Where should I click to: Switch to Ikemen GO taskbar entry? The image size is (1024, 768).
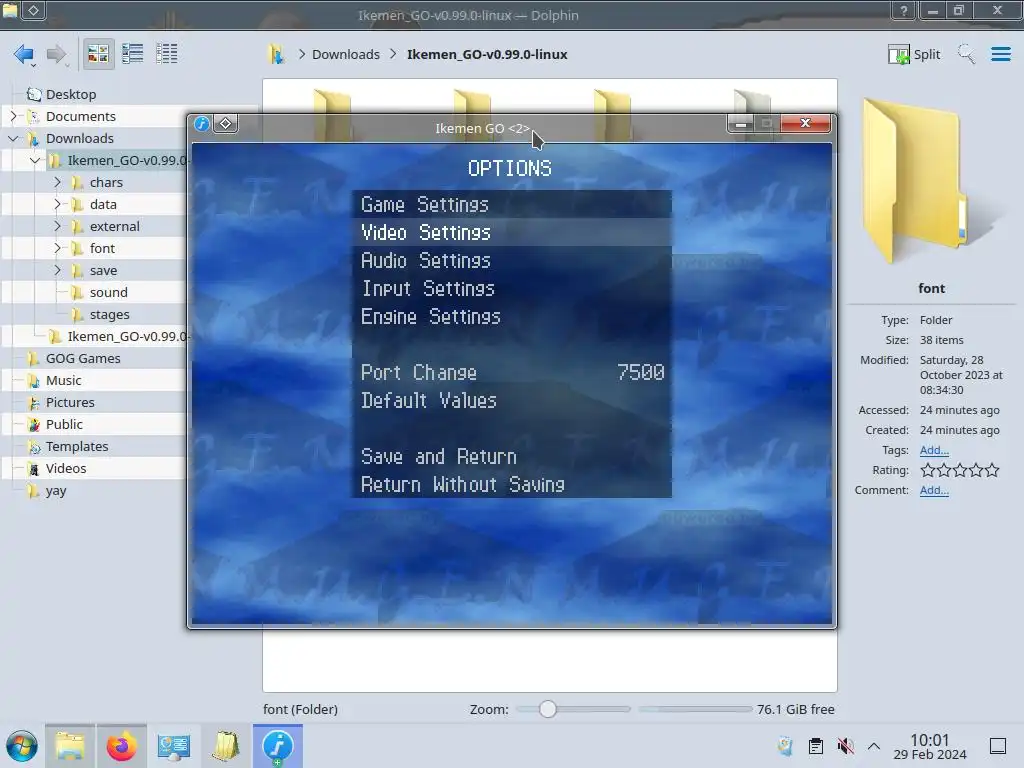pos(278,746)
